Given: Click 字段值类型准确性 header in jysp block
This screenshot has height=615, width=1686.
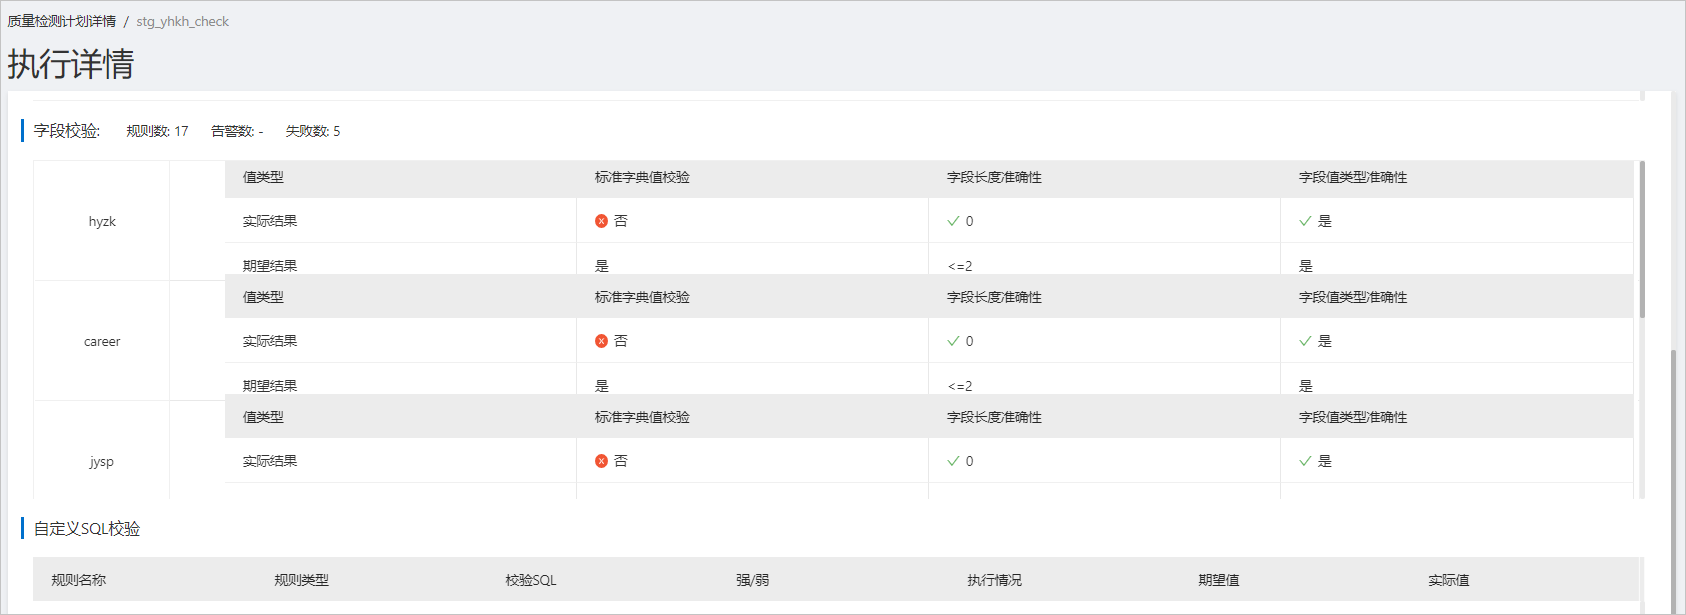Looking at the screenshot, I should (x=1353, y=417).
